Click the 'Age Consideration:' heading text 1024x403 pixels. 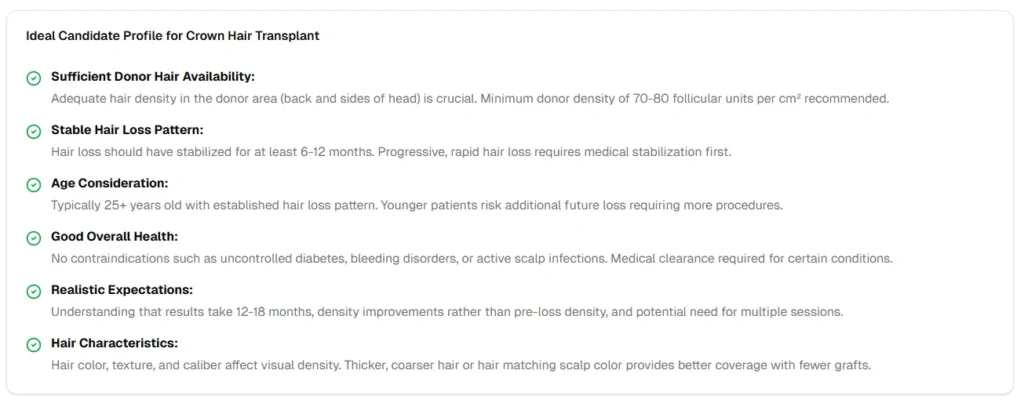(x=109, y=183)
